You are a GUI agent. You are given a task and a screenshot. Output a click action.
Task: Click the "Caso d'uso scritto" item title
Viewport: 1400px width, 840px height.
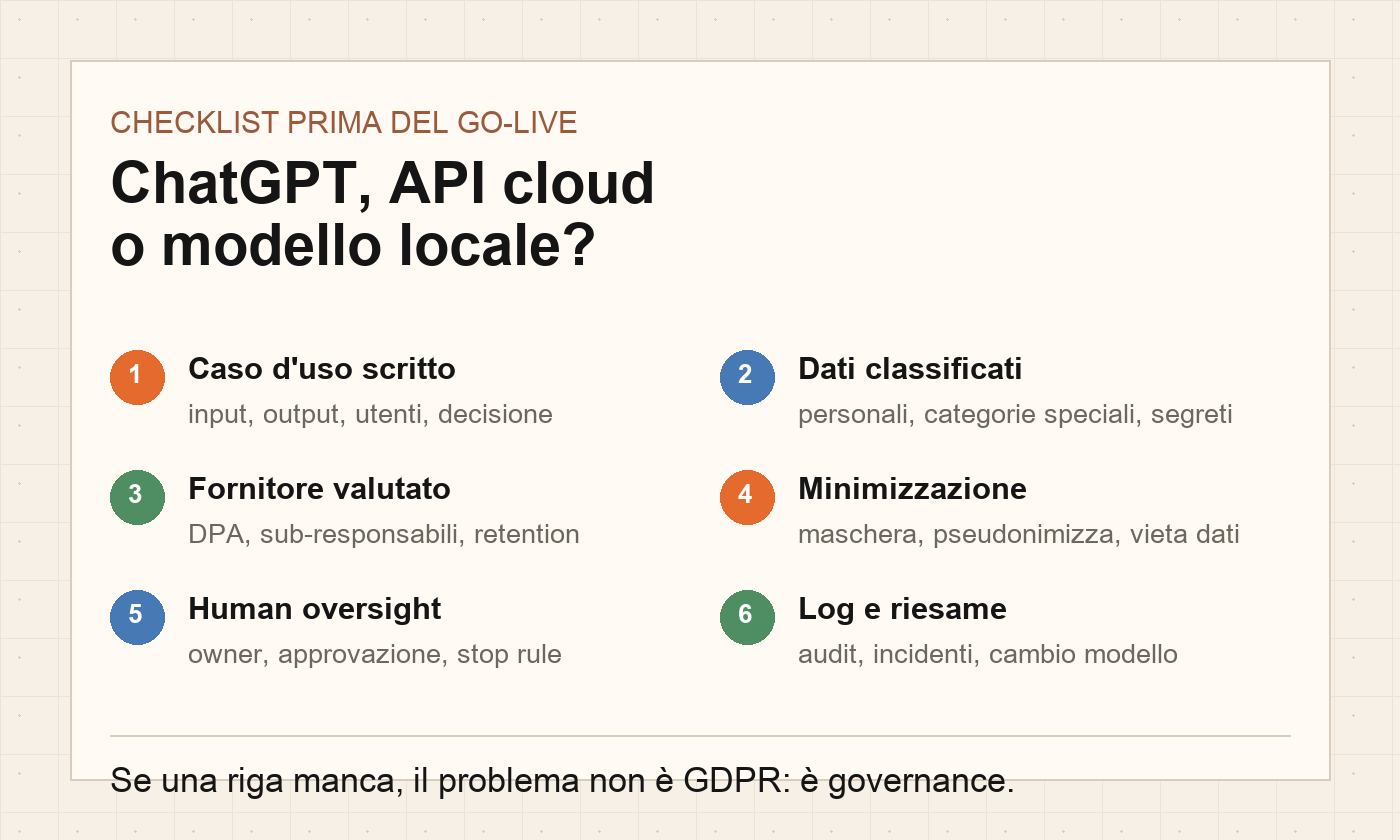point(322,369)
